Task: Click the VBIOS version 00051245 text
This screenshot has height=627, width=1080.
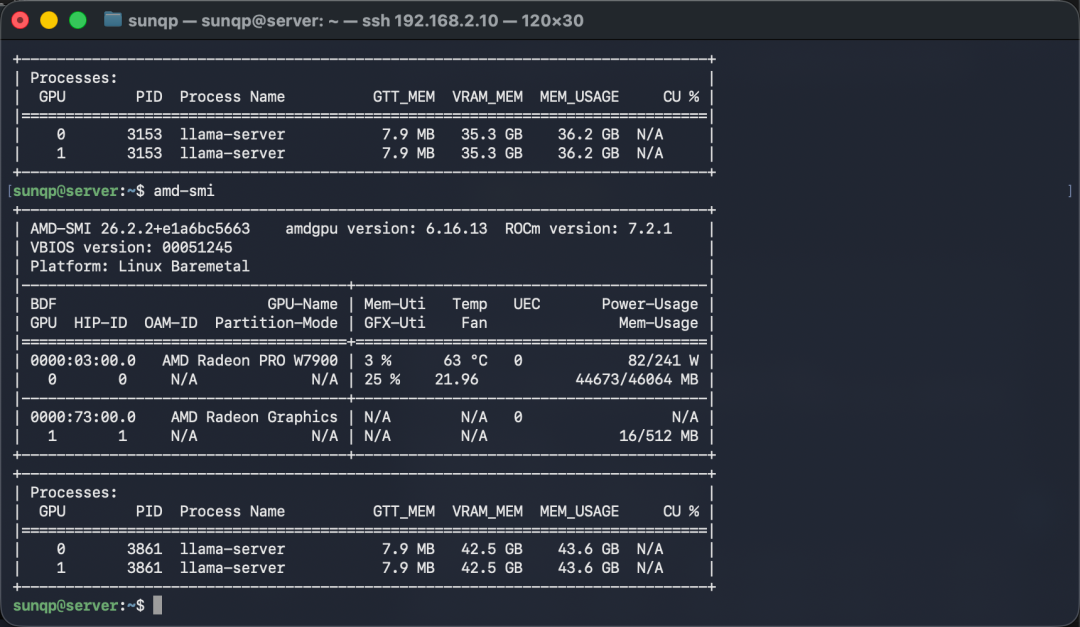Action: 131,247
